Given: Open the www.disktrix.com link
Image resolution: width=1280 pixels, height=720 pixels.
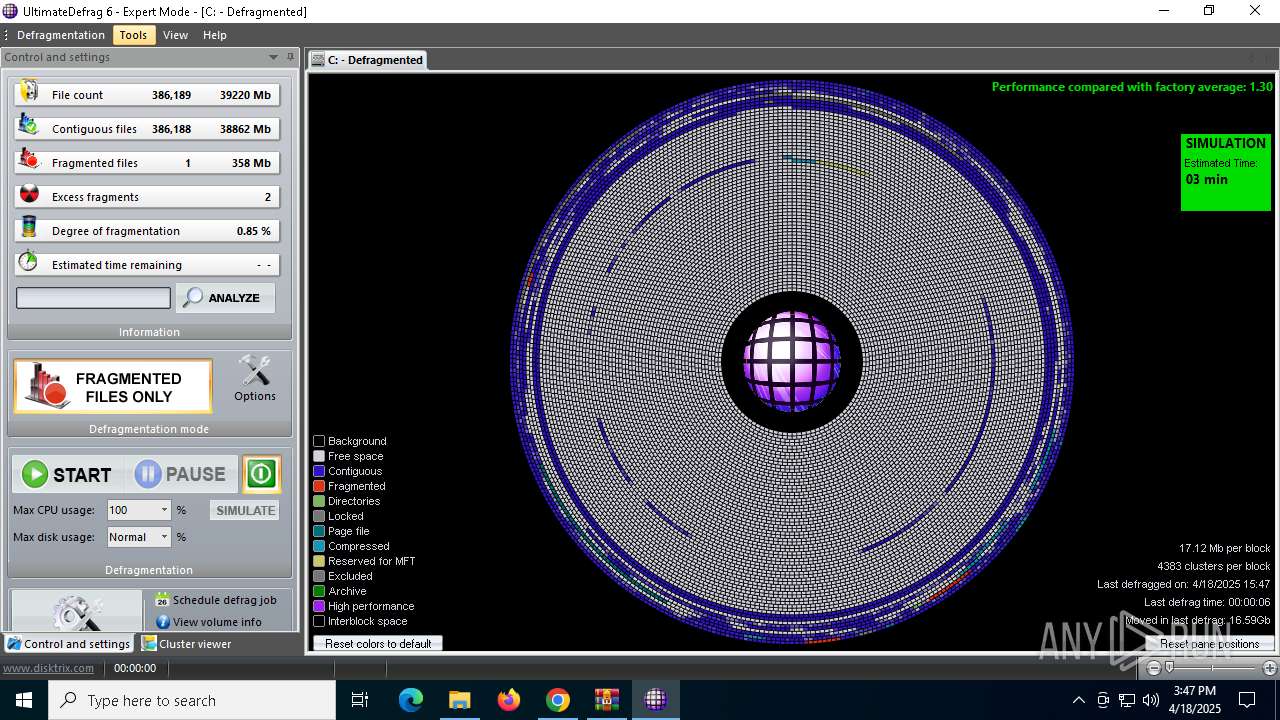Looking at the screenshot, I should point(48,668).
